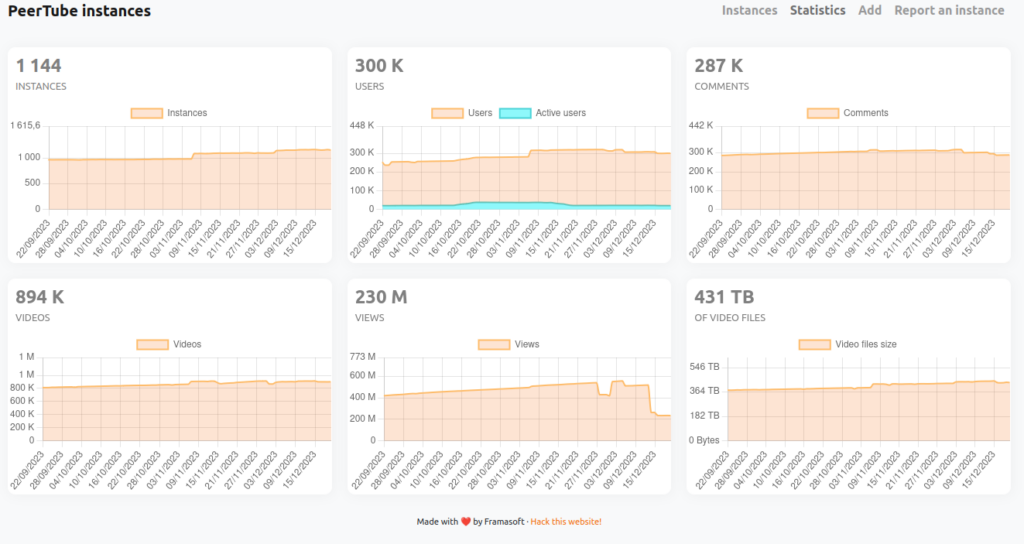The width and height of the screenshot is (1024, 544).
Task: Click the heart icon in the footer
Action: (x=466, y=522)
